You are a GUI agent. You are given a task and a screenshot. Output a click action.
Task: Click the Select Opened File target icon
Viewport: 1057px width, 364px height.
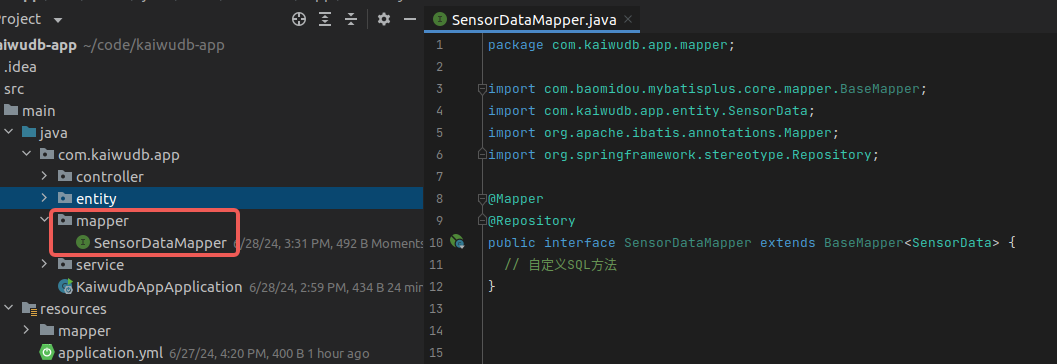[299, 20]
